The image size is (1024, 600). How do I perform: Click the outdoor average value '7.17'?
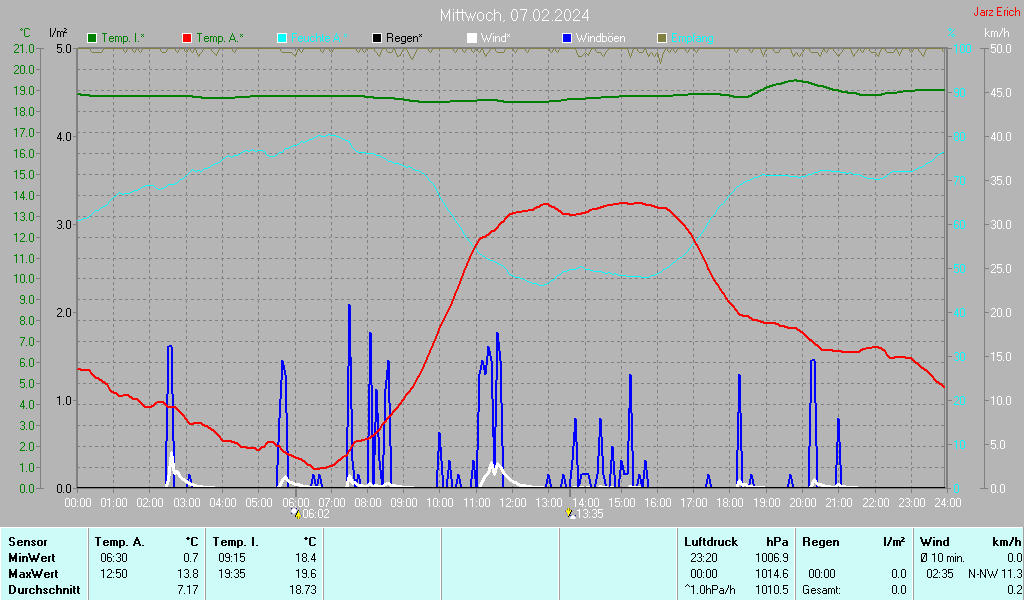188,590
